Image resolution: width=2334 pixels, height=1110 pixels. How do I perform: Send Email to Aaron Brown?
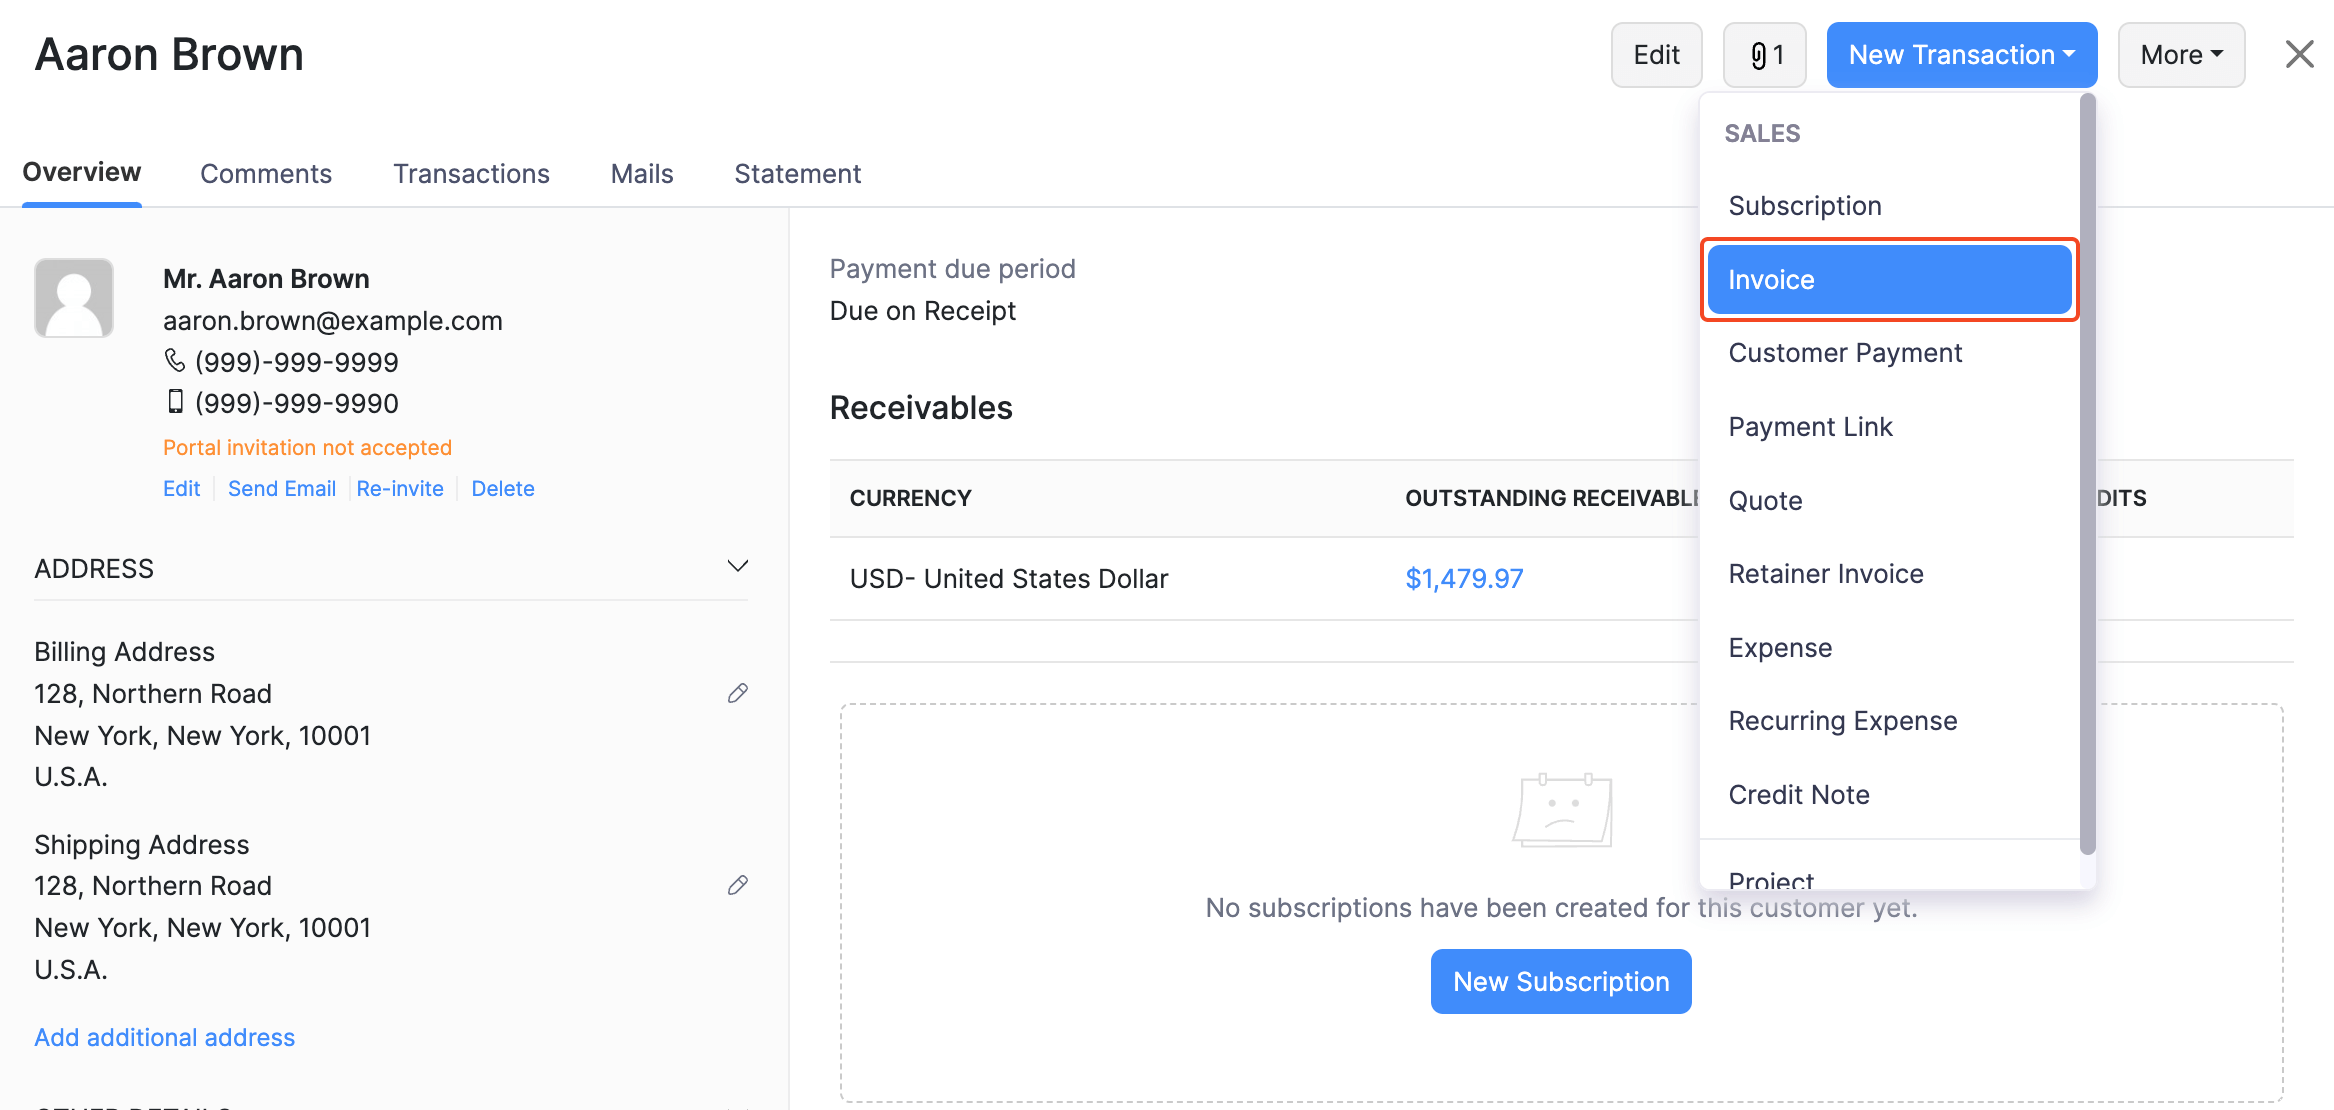coord(282,488)
